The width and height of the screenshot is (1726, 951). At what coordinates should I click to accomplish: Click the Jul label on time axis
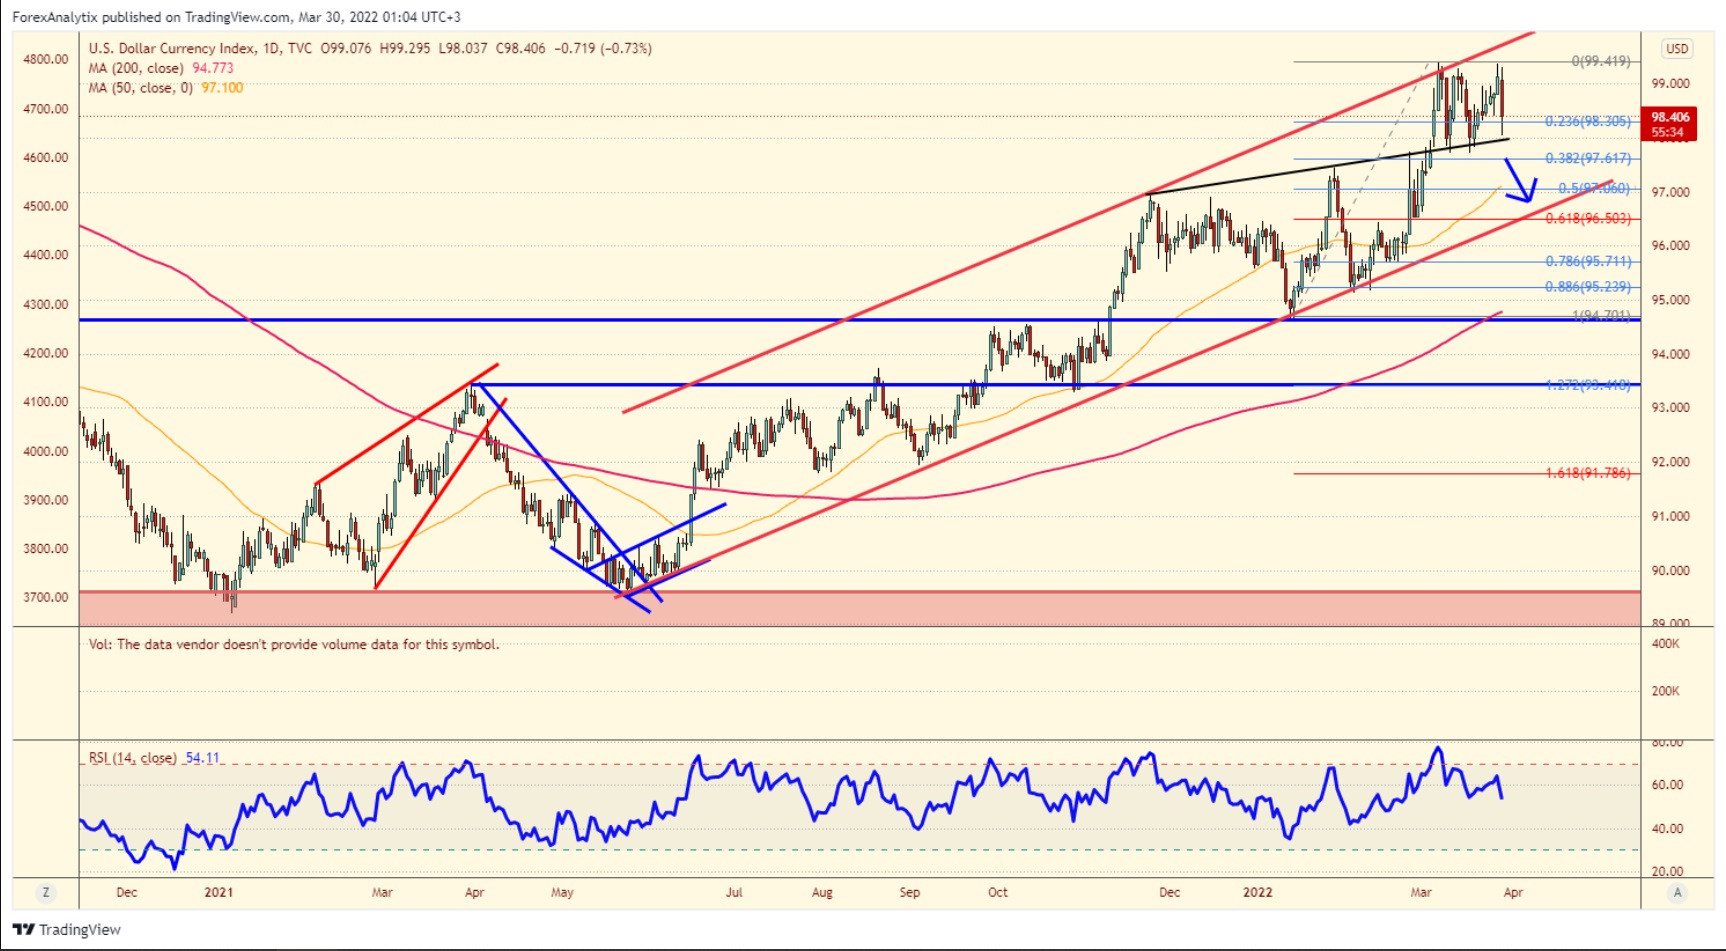coord(734,892)
